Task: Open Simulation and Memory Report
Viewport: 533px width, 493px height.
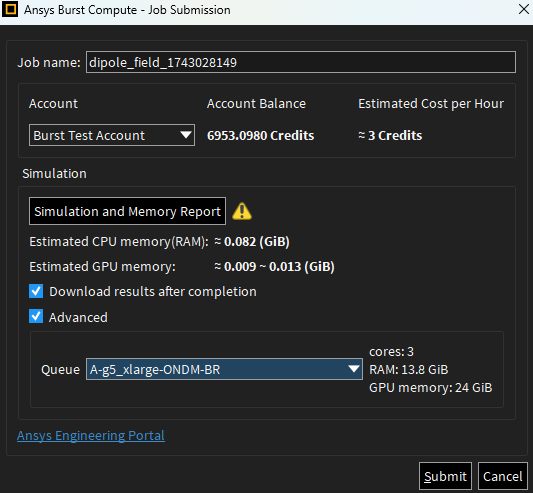Action: (x=127, y=211)
